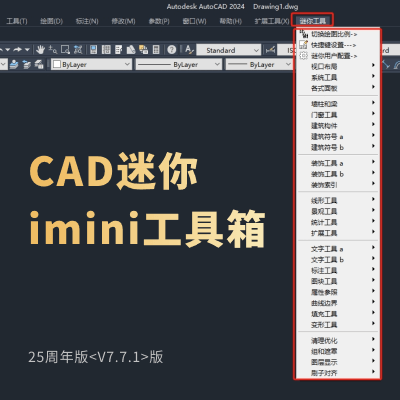400x400 pixels.
Task: Select 曲线边界 in the menu
Action: point(337,303)
